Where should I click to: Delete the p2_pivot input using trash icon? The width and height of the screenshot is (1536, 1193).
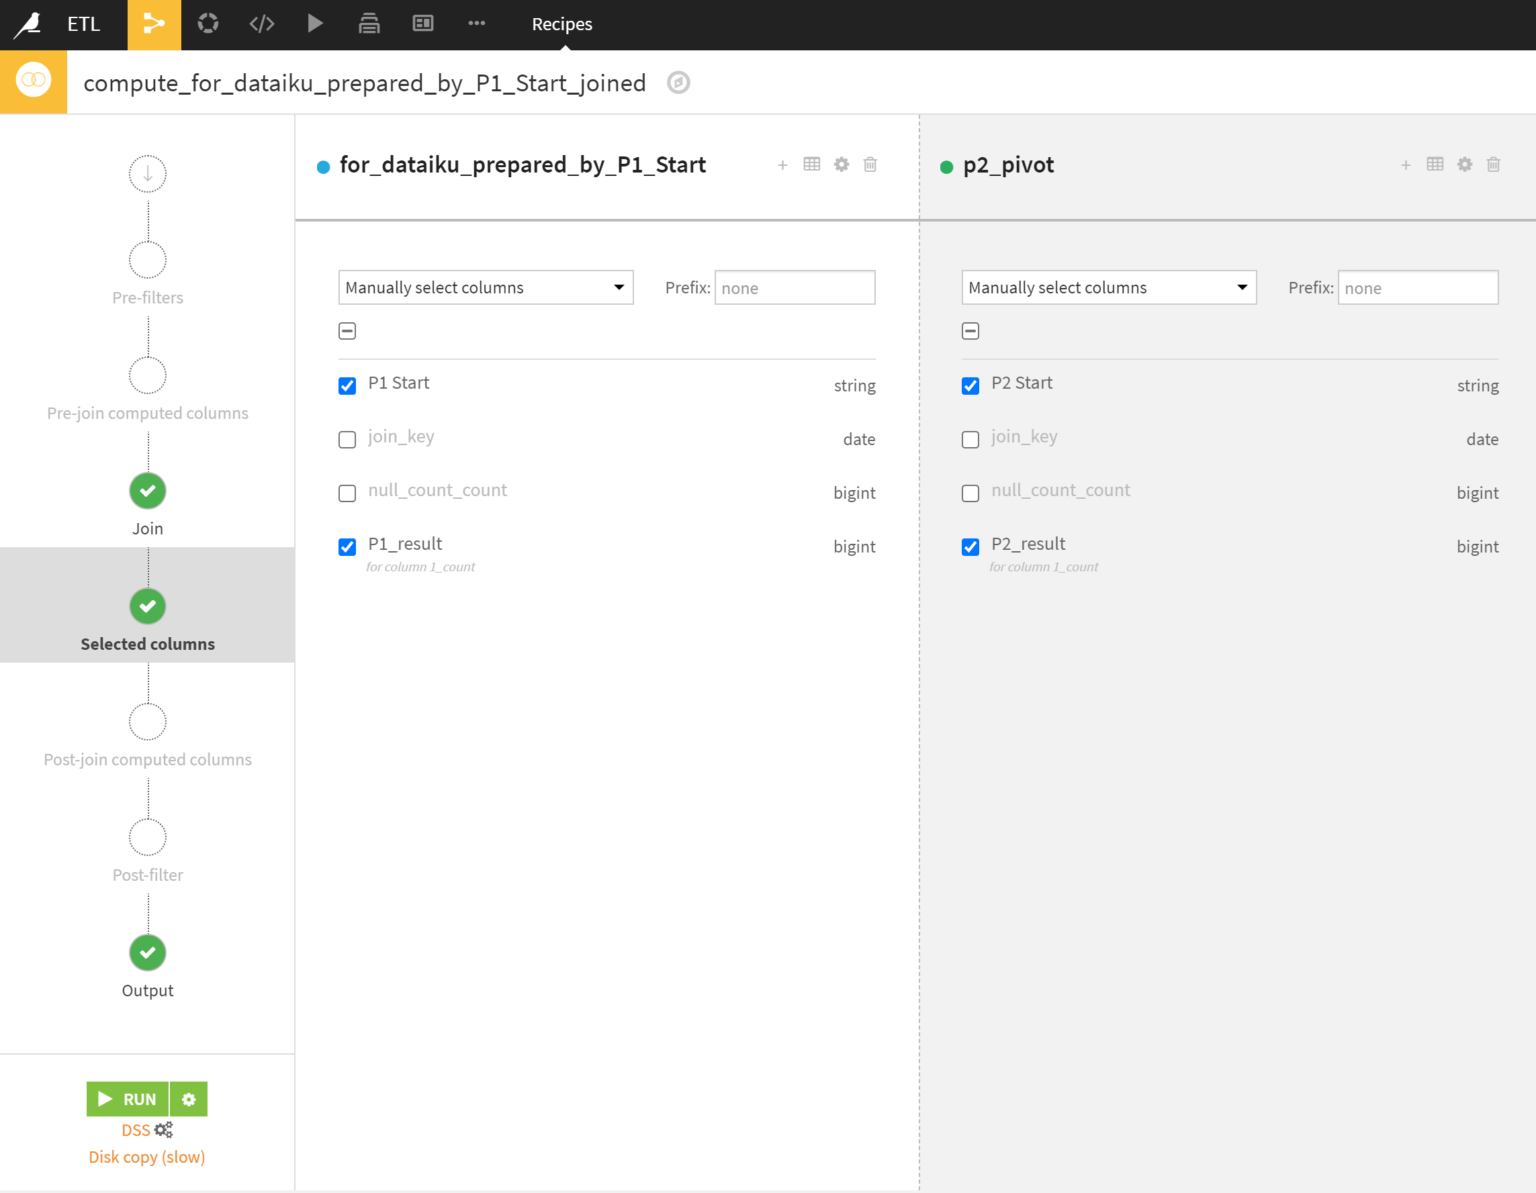[x=1493, y=165]
